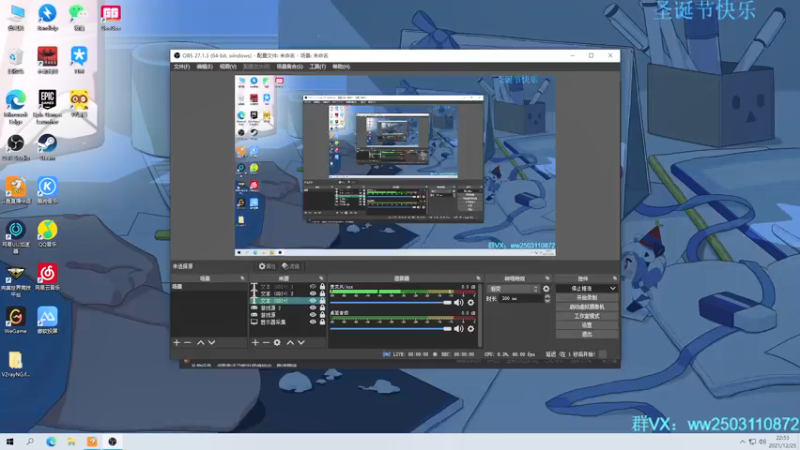Open 网易云音乐 desktop shortcut

pos(47,277)
